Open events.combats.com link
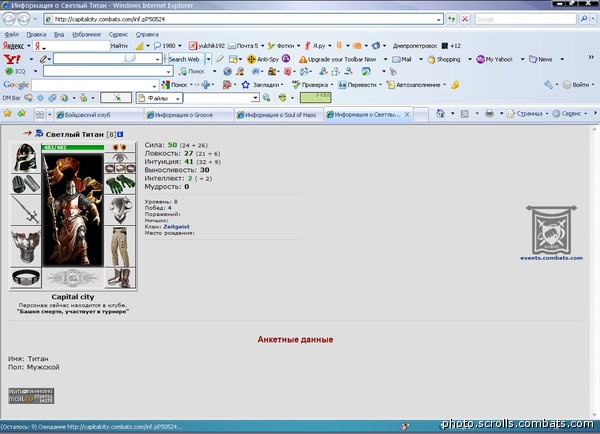This screenshot has width=600, height=434. point(551,258)
